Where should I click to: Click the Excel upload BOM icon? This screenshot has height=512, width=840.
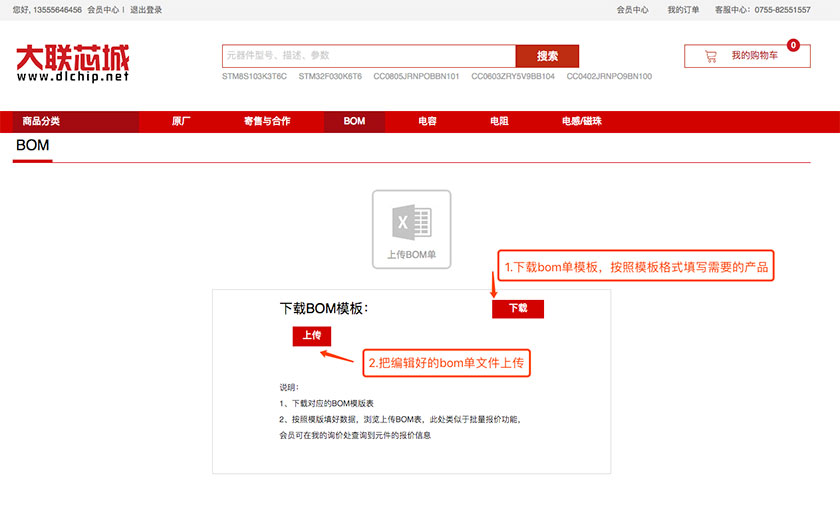coord(411,229)
